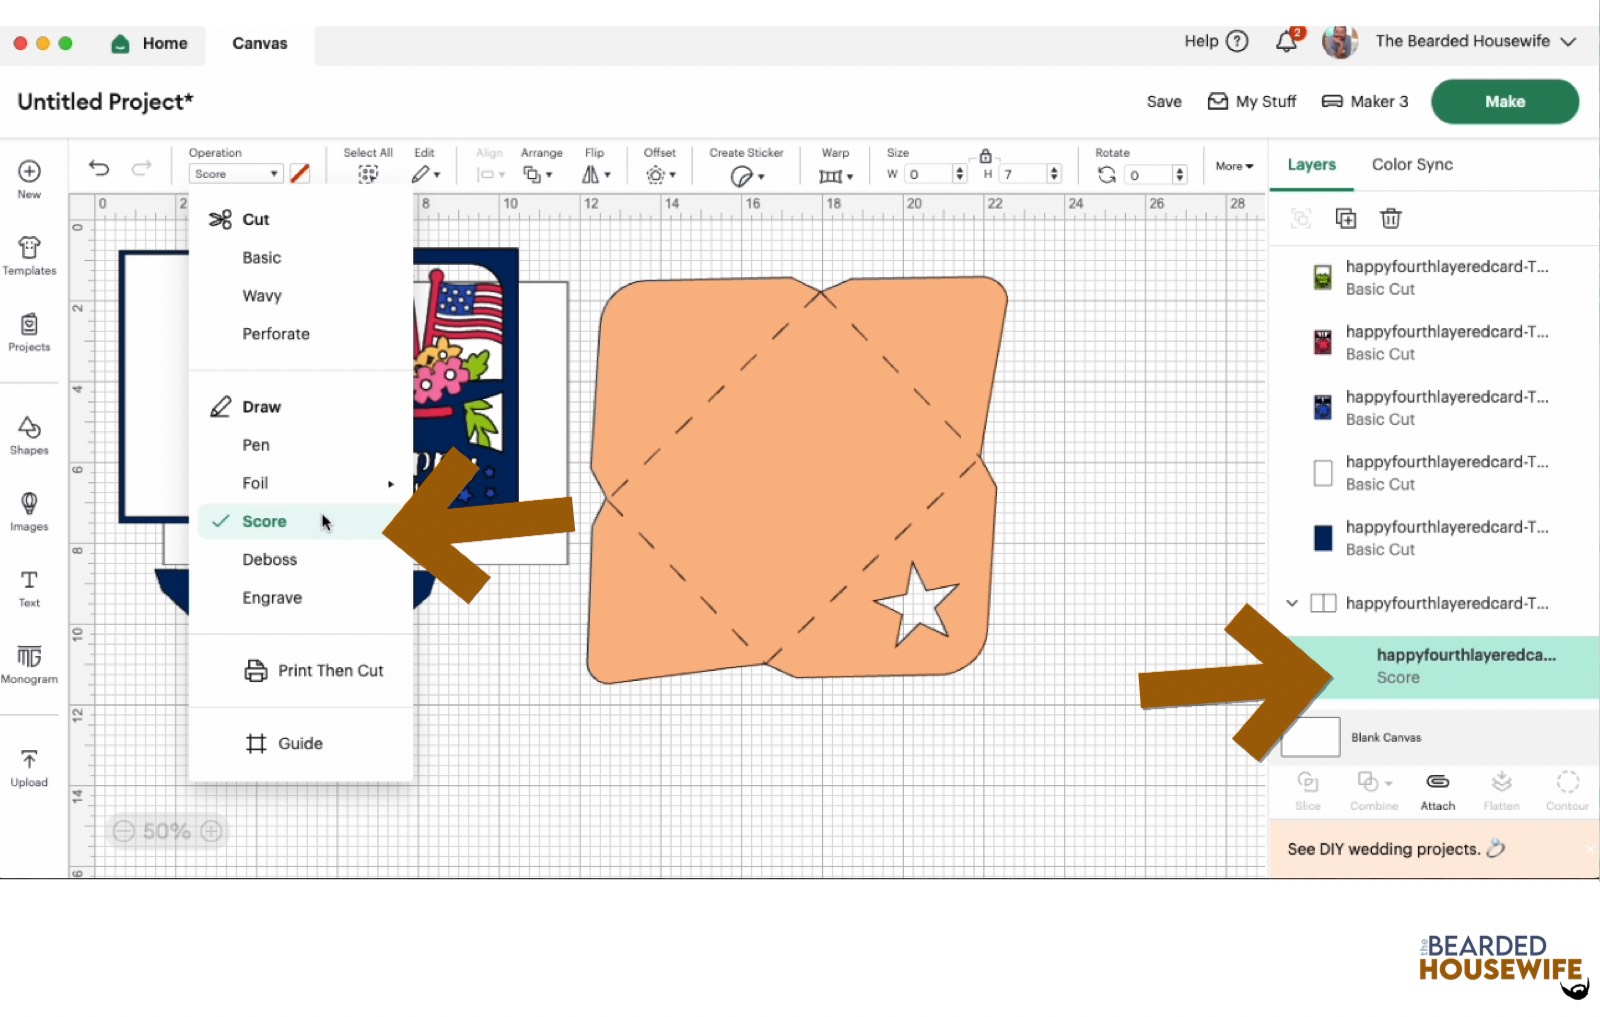This screenshot has height=1017, width=1600.
Task: Open My Stuff
Action: click(x=1252, y=102)
